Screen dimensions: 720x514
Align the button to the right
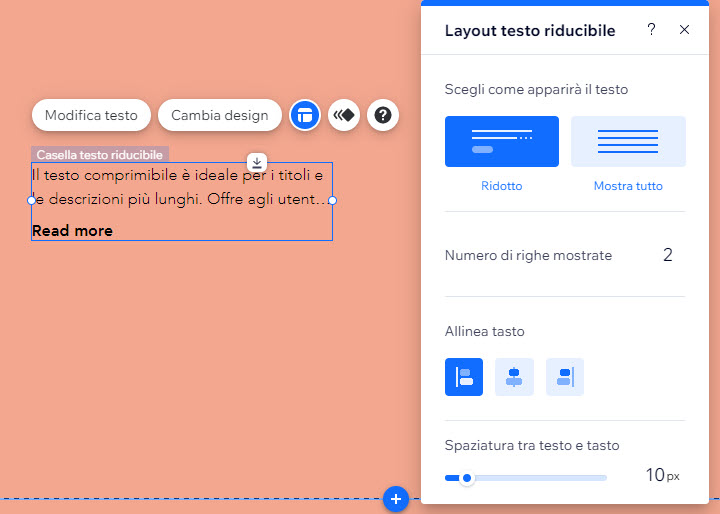coord(565,377)
